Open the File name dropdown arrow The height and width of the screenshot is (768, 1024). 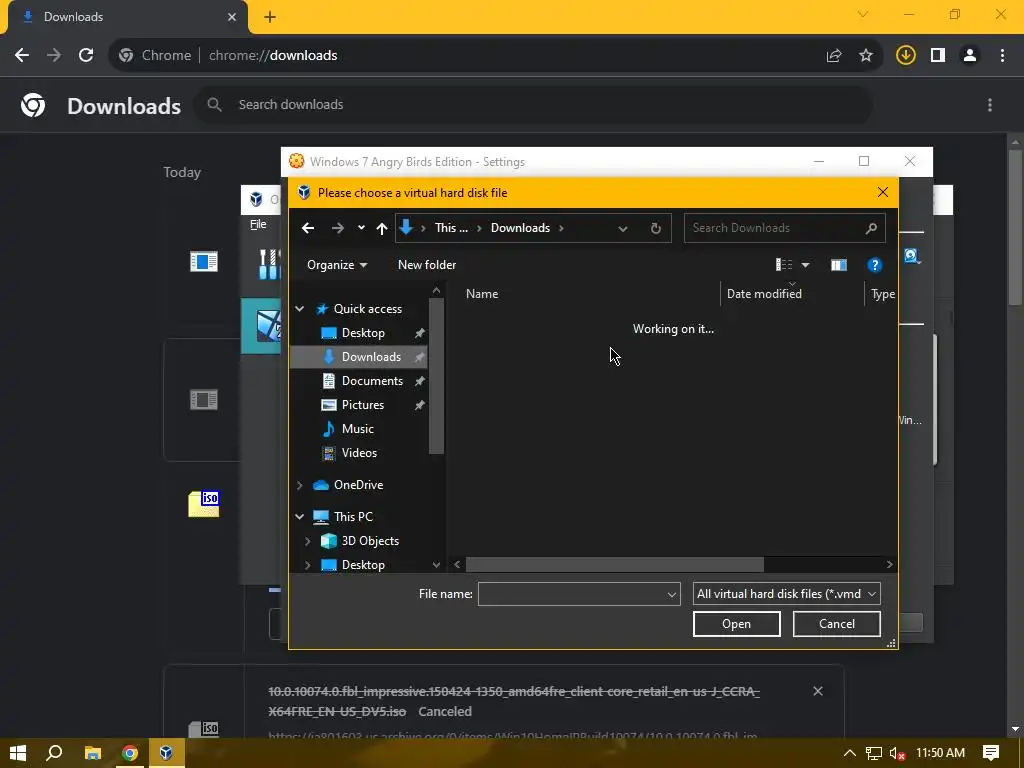click(x=671, y=594)
